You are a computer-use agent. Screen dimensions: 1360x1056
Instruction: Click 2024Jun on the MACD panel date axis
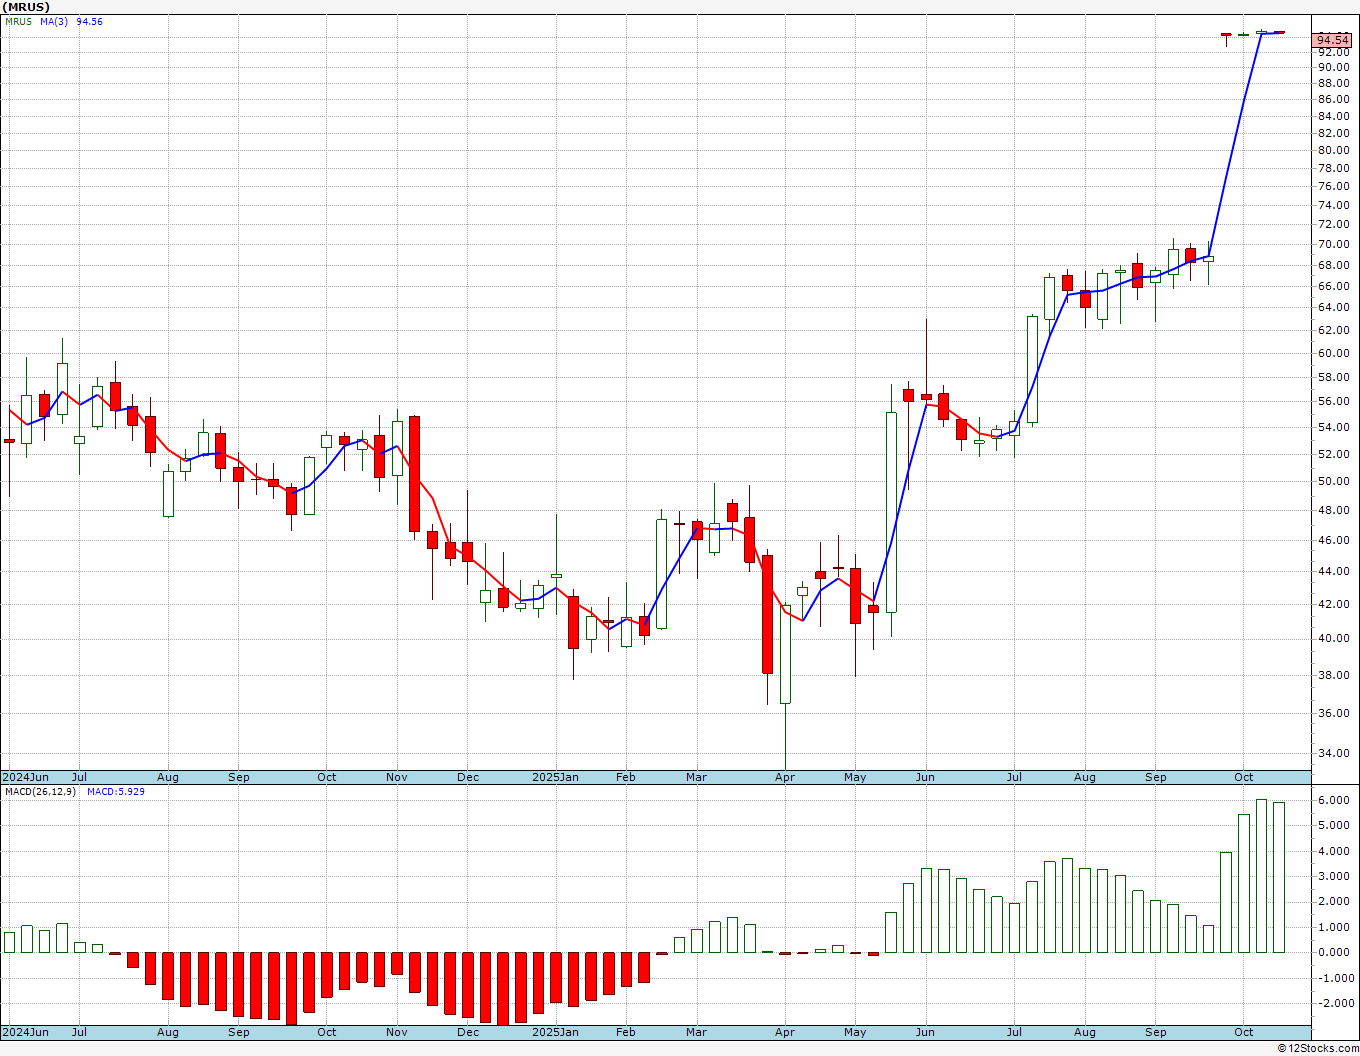pyautogui.click(x=26, y=1032)
